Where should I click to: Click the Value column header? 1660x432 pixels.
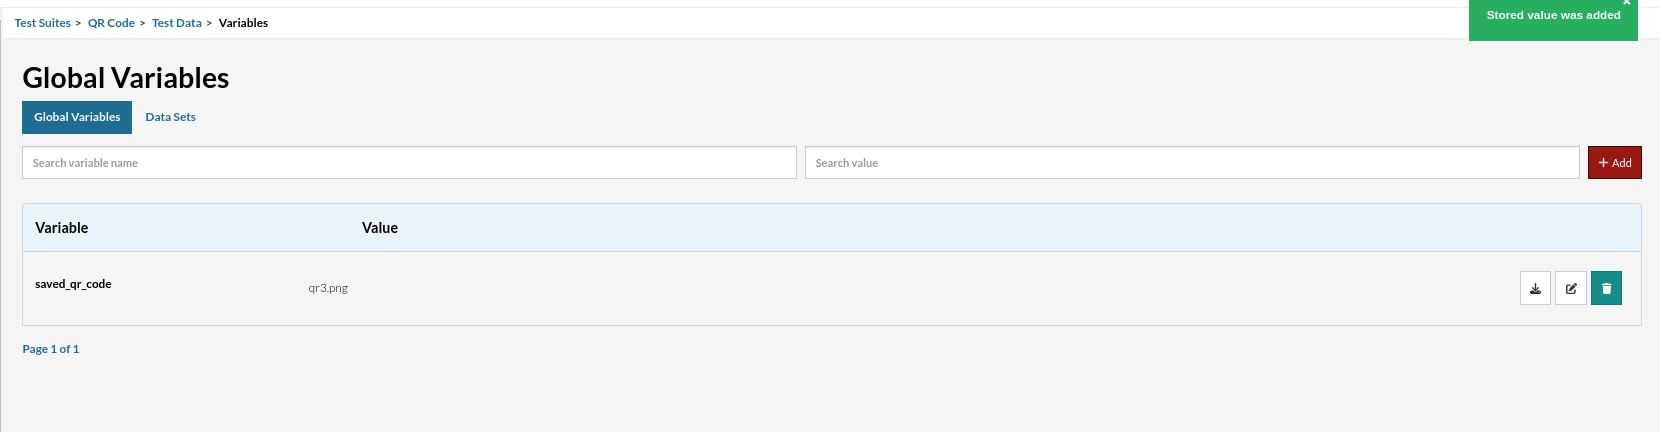click(380, 228)
